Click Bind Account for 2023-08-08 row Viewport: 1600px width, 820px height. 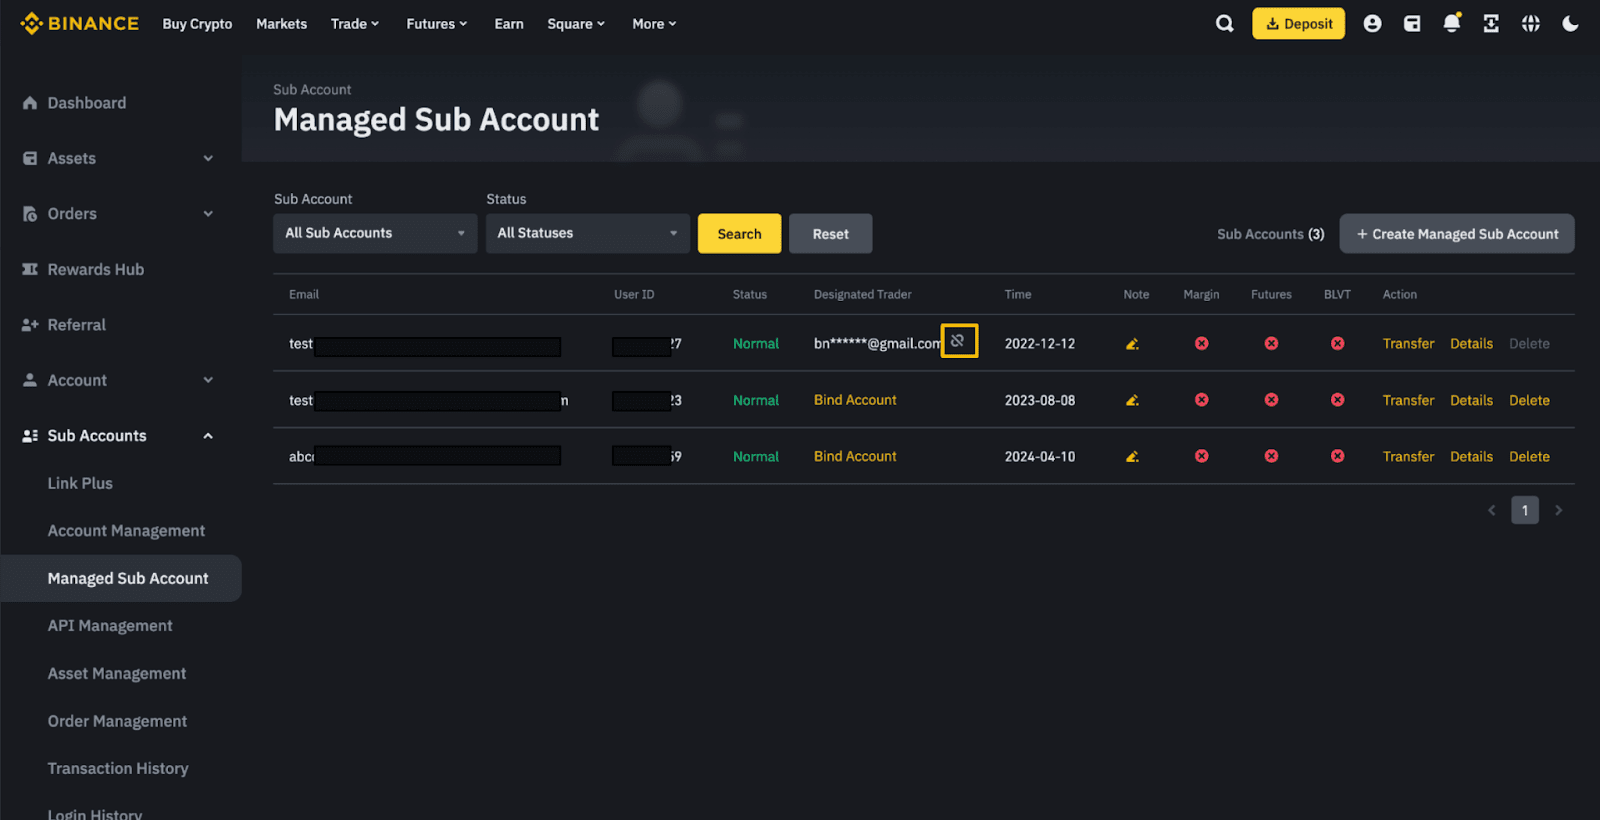[855, 400]
